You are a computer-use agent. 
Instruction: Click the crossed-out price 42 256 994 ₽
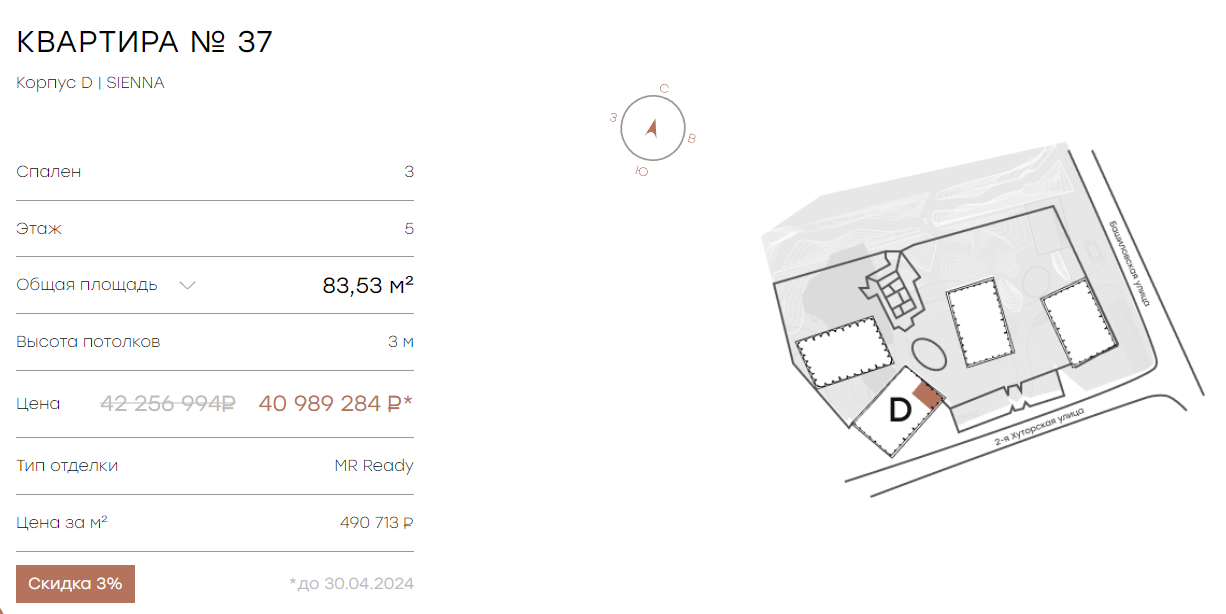point(168,404)
